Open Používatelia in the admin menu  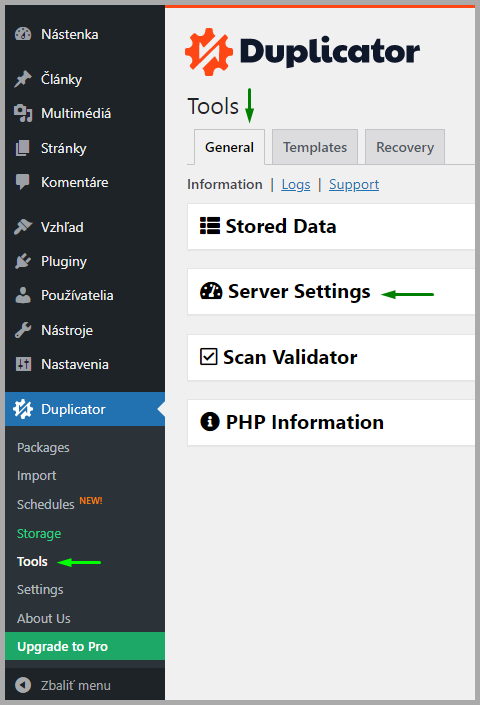click(85, 295)
